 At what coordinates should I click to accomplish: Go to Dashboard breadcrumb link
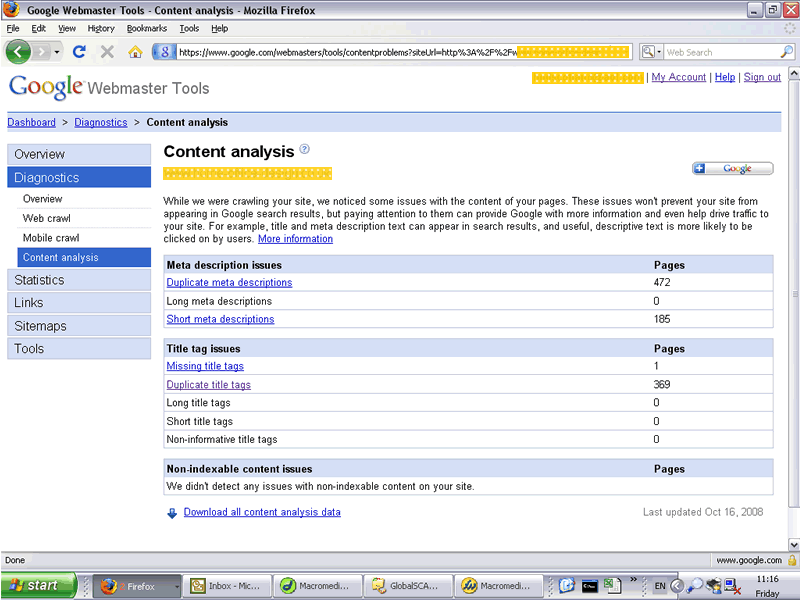pyautogui.click(x=31, y=122)
